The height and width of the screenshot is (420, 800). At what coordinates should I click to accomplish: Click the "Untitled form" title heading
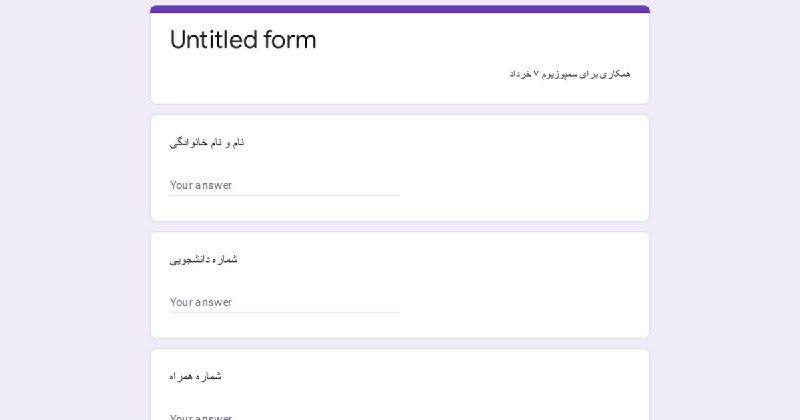coord(243,40)
